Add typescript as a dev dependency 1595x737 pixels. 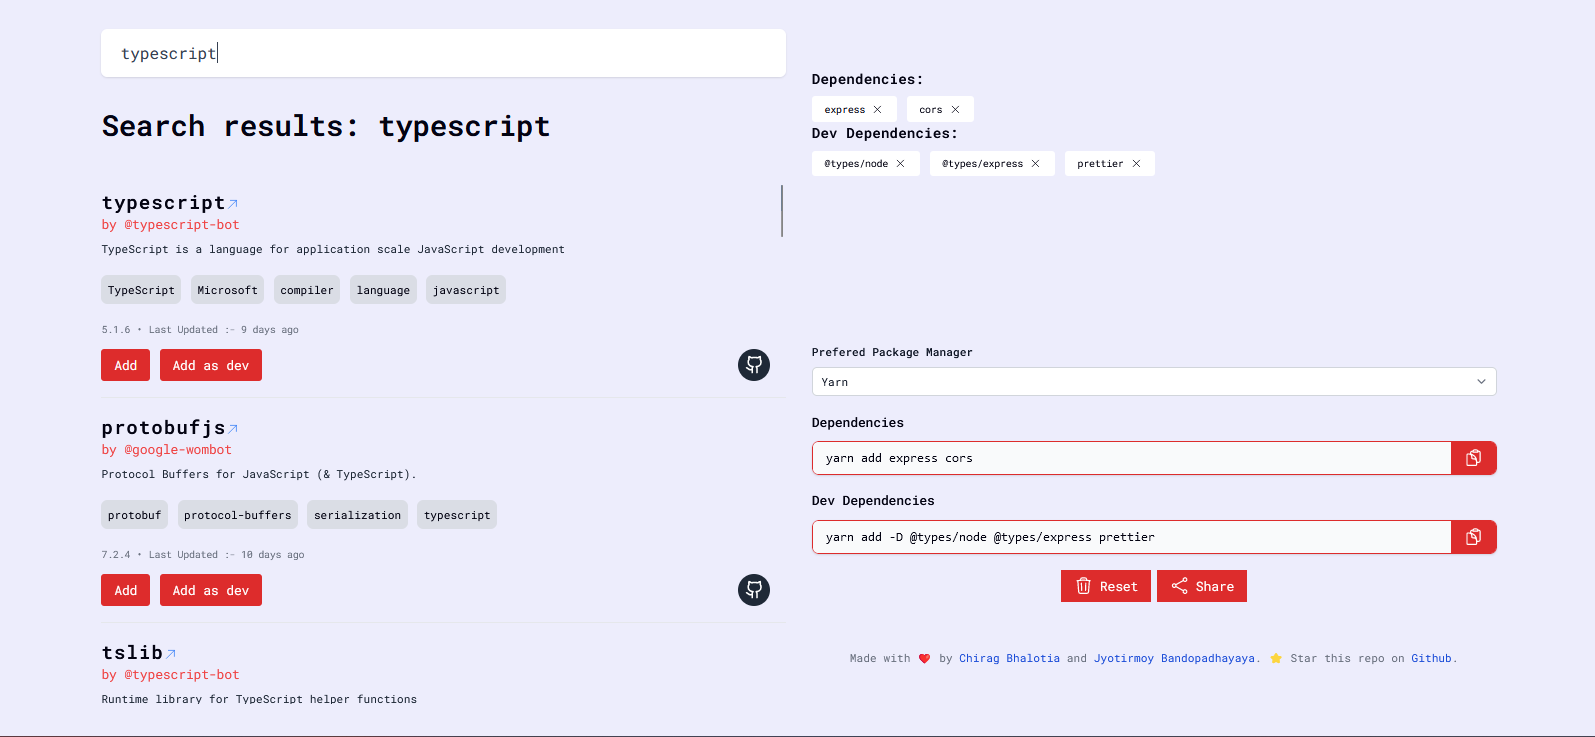point(211,365)
